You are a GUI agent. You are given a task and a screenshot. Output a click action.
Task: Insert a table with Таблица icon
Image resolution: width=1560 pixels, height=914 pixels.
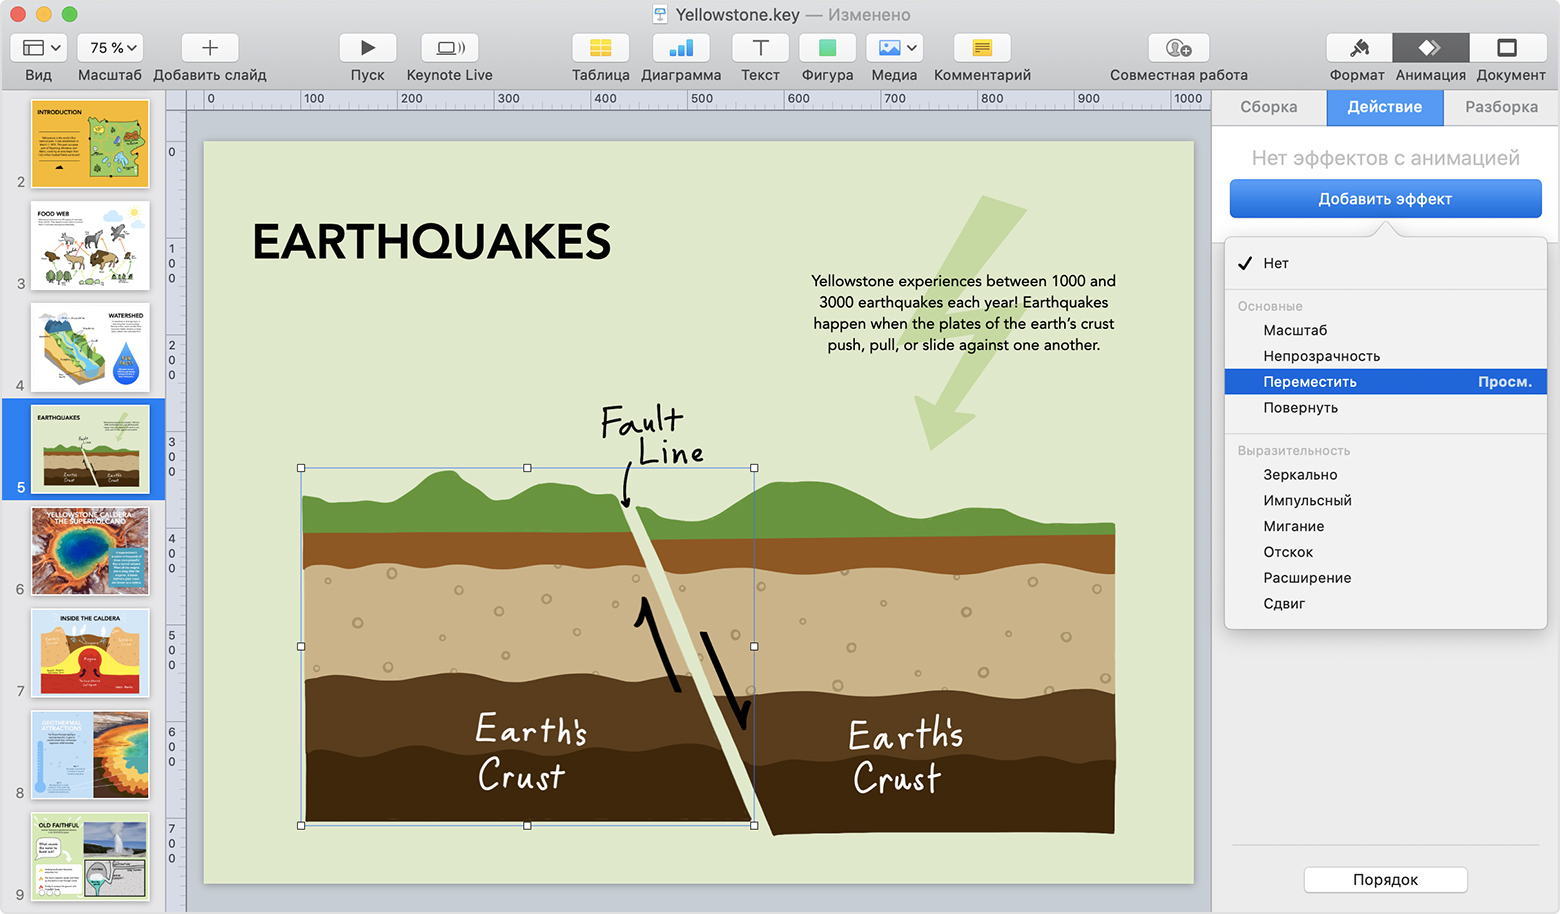600,48
